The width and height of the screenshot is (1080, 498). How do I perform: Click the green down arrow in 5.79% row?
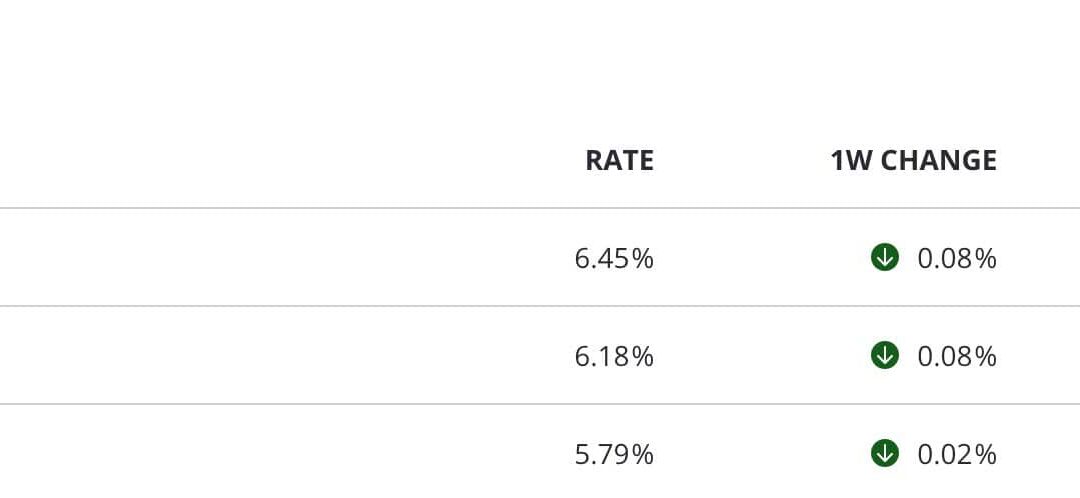pyautogui.click(x=885, y=453)
